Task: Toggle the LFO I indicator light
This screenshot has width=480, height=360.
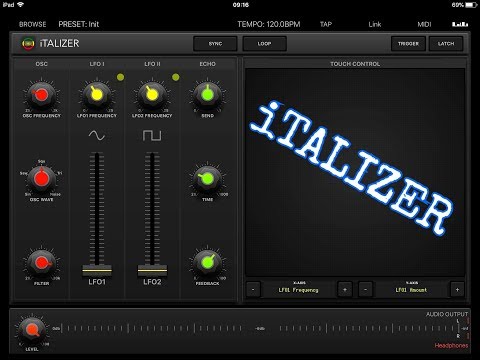Action: pos(120,77)
